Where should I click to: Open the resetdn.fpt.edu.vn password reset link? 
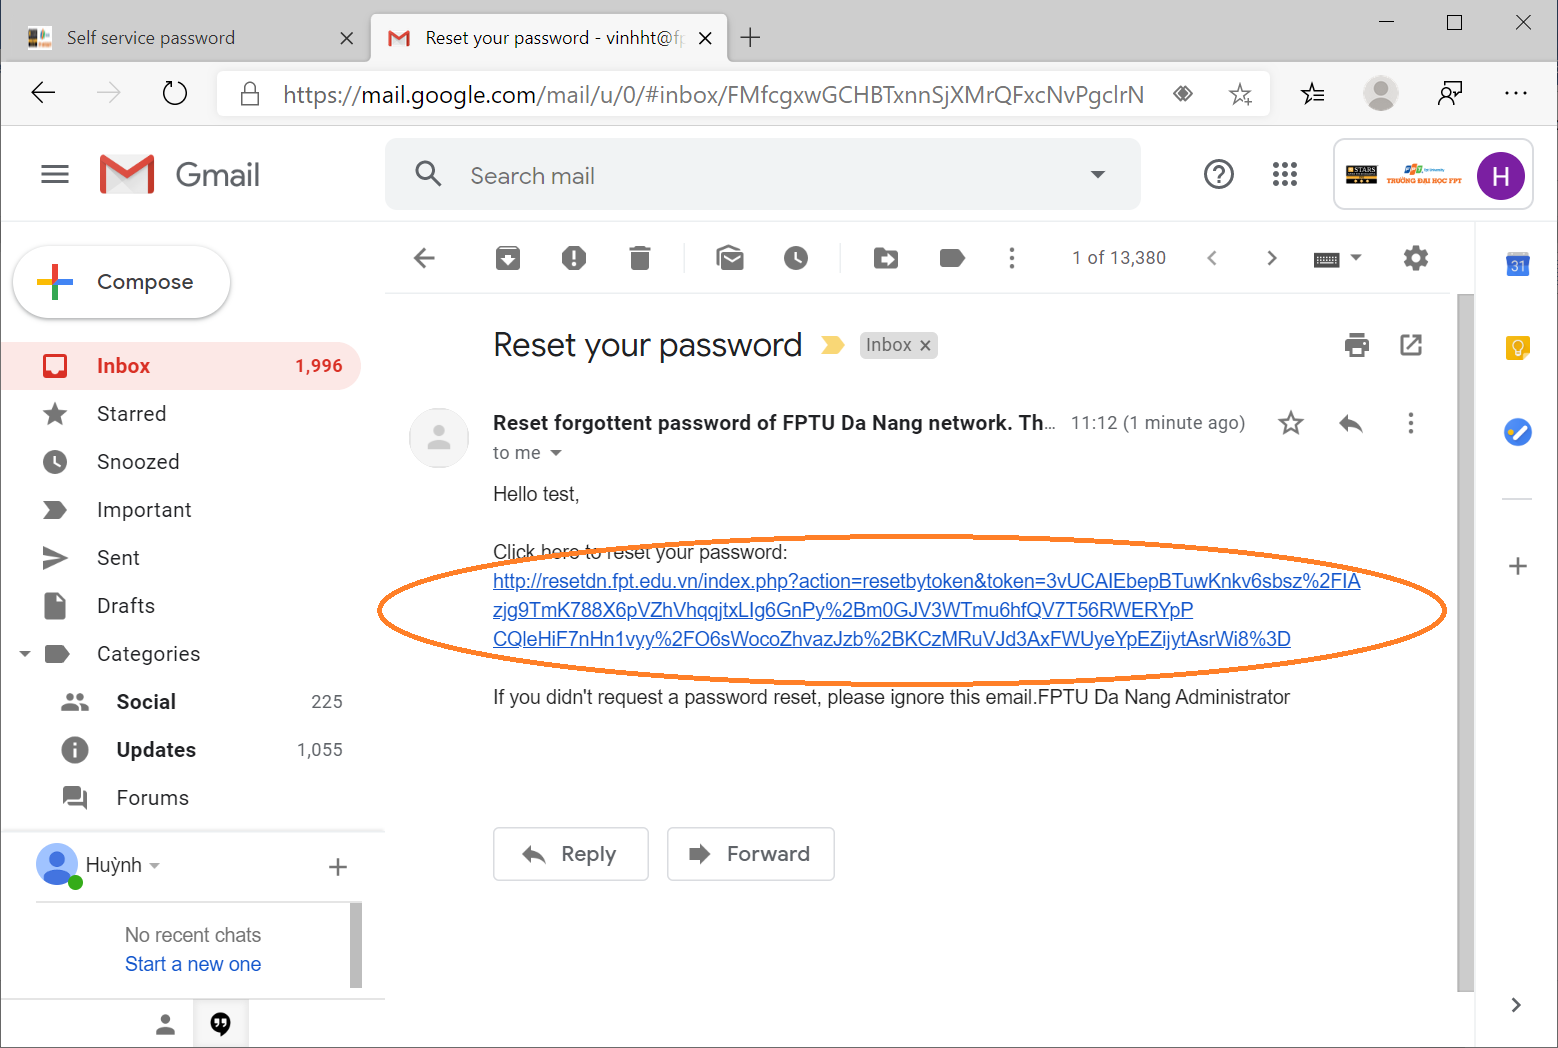tap(926, 581)
